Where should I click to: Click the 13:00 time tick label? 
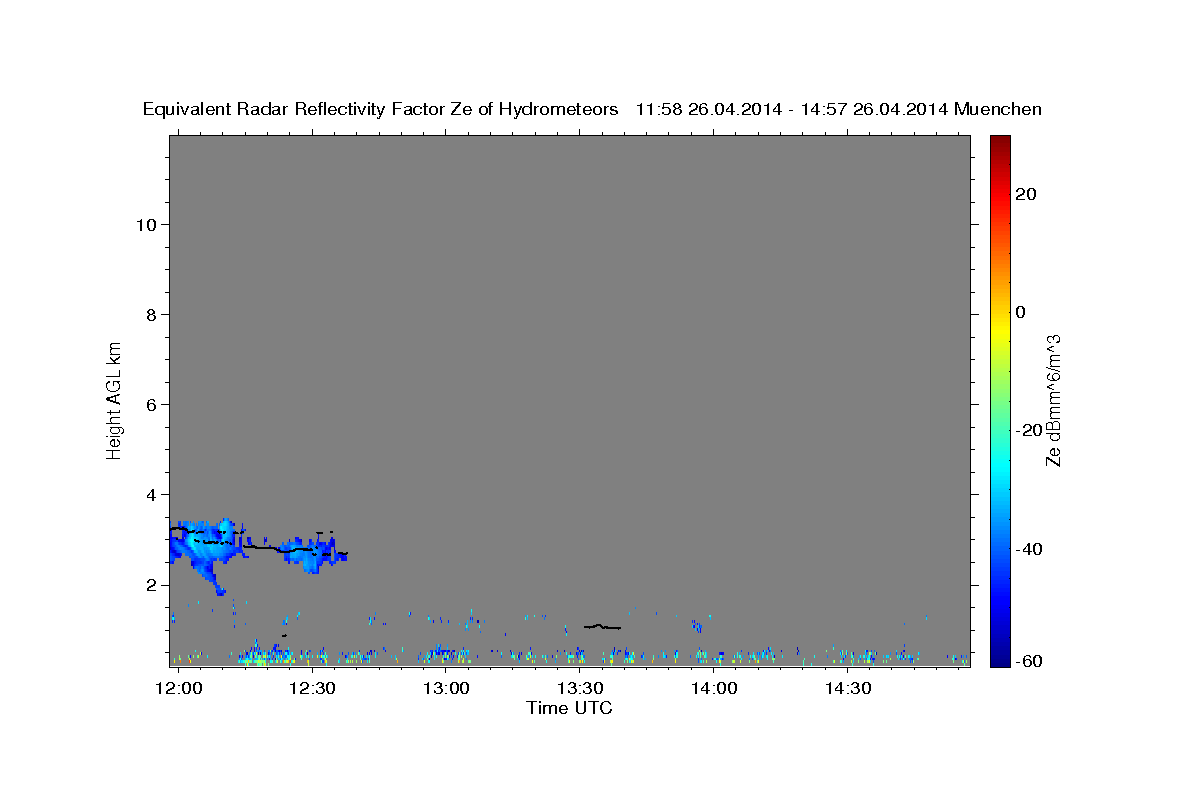coord(446,688)
